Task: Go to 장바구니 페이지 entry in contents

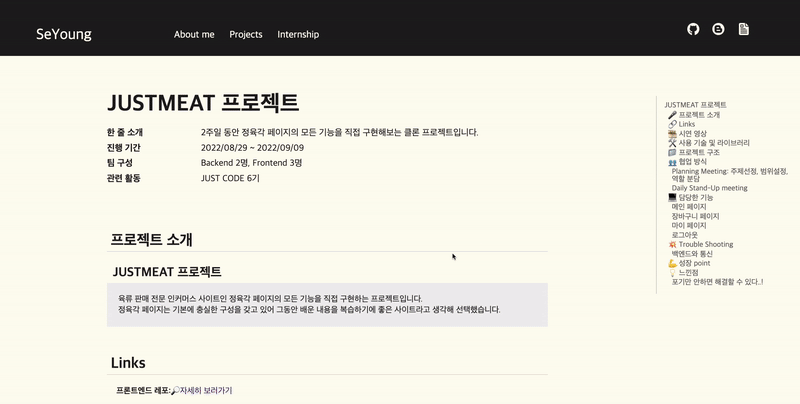Action: pos(695,216)
